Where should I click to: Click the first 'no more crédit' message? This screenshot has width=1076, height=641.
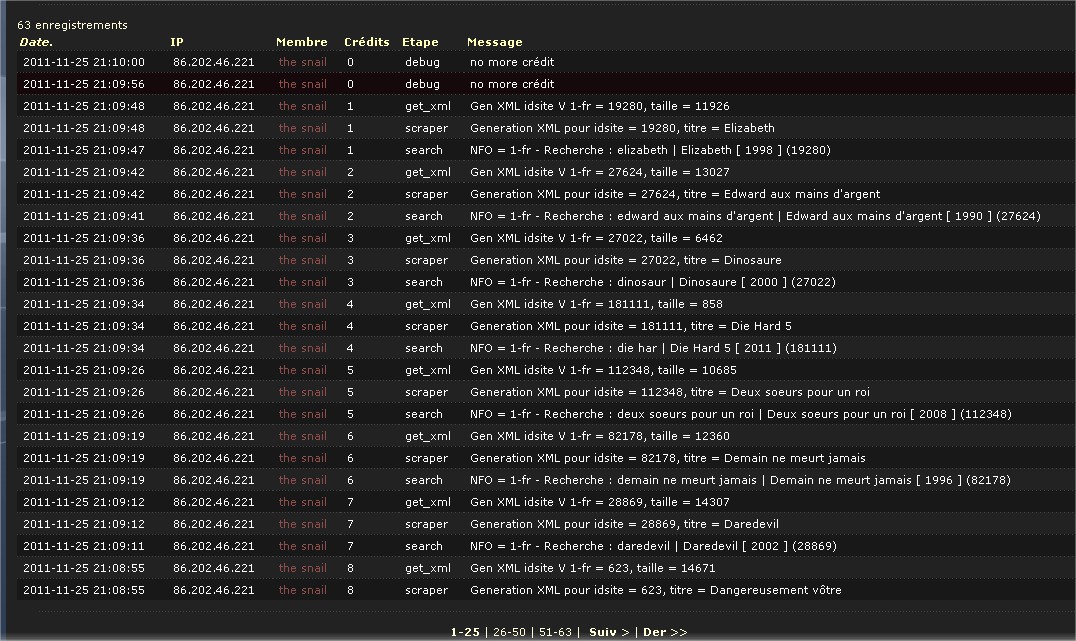[x=512, y=62]
